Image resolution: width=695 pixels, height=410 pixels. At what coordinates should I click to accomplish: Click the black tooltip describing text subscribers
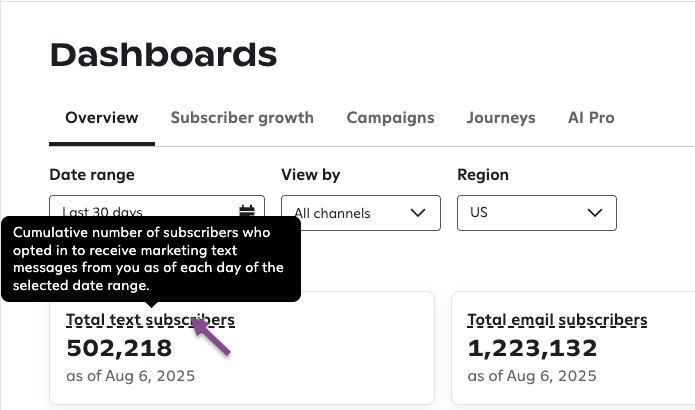[150, 258]
